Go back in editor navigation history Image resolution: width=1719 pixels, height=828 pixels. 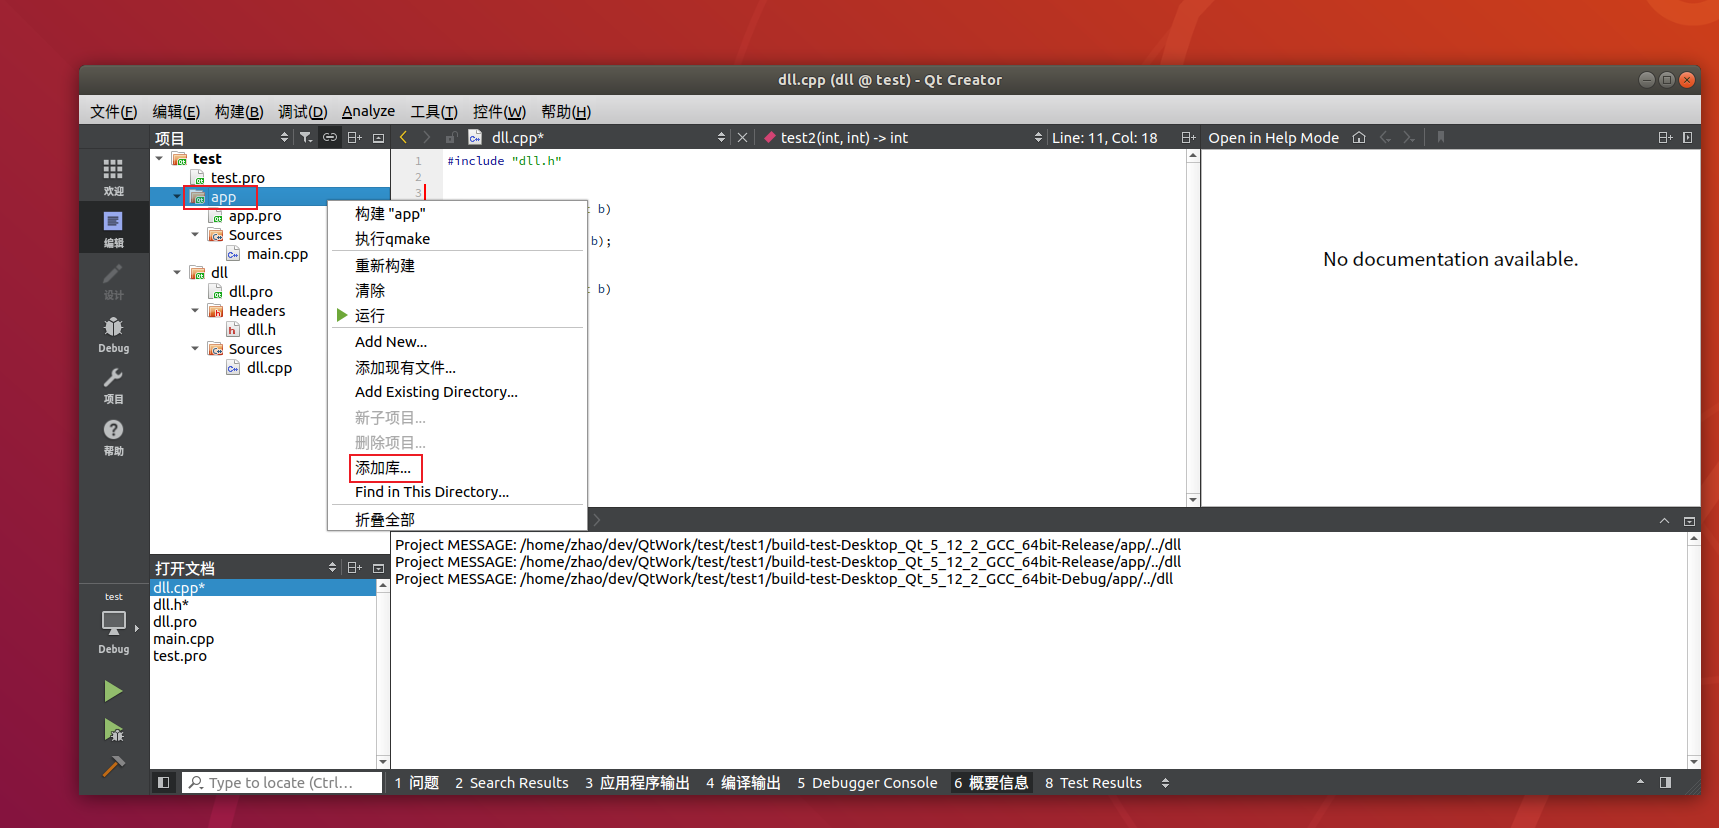click(403, 138)
